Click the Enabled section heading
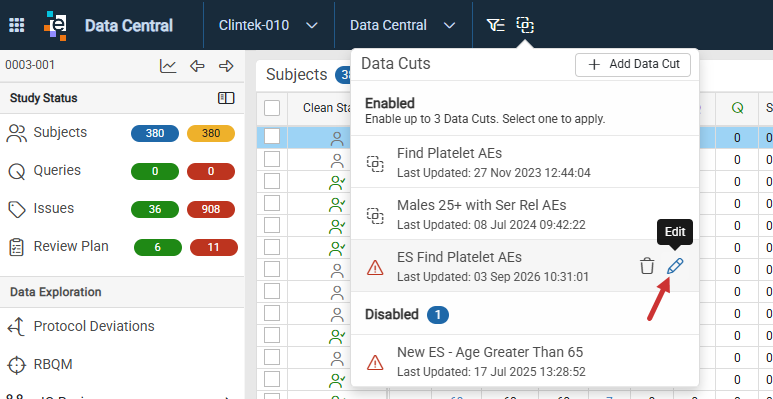This screenshot has width=773, height=399. 389,104
